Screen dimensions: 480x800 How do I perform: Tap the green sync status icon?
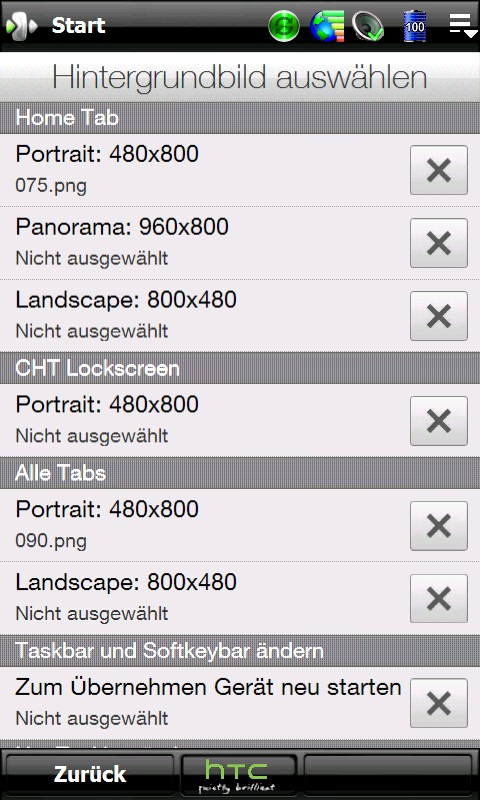click(x=284, y=26)
